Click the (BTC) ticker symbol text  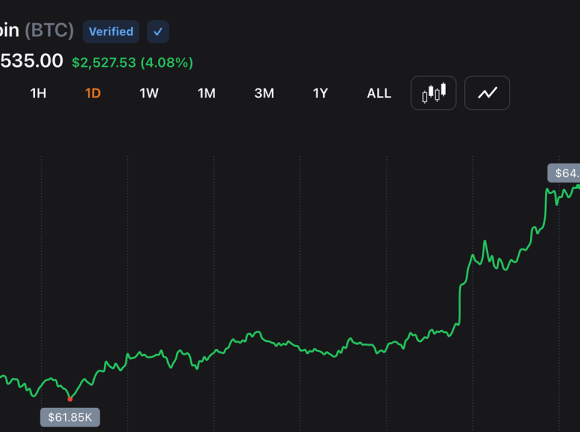[49, 30]
